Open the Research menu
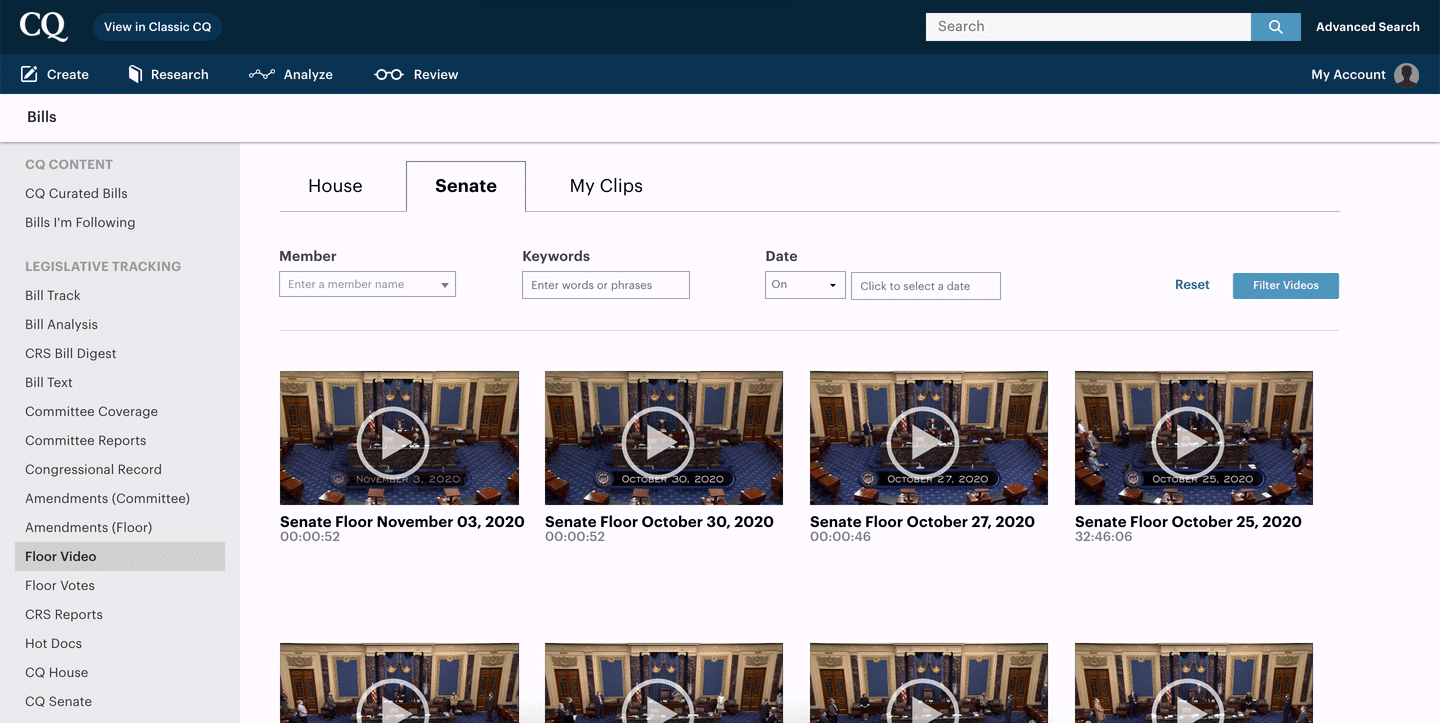This screenshot has height=723, width=1440. pos(168,74)
